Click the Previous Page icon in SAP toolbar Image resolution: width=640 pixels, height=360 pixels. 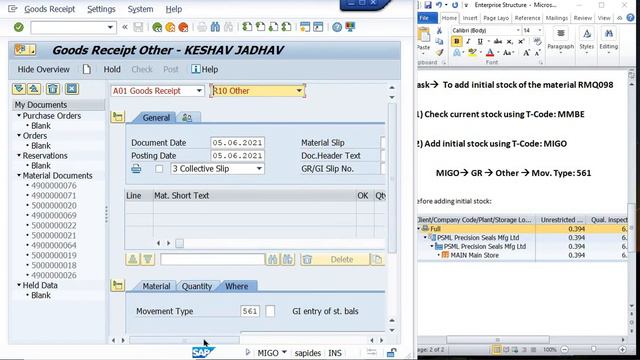(260, 27)
